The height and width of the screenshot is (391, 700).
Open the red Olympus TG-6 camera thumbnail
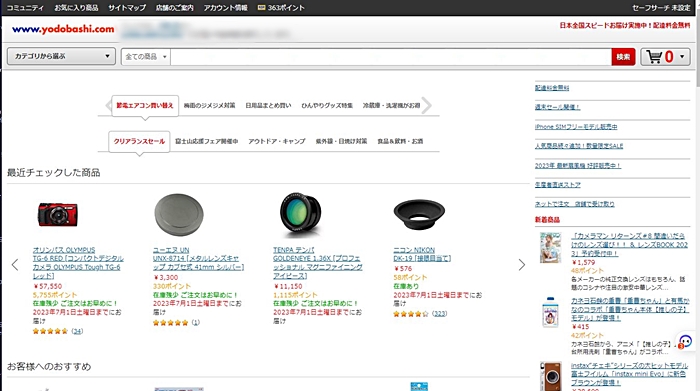(x=58, y=215)
